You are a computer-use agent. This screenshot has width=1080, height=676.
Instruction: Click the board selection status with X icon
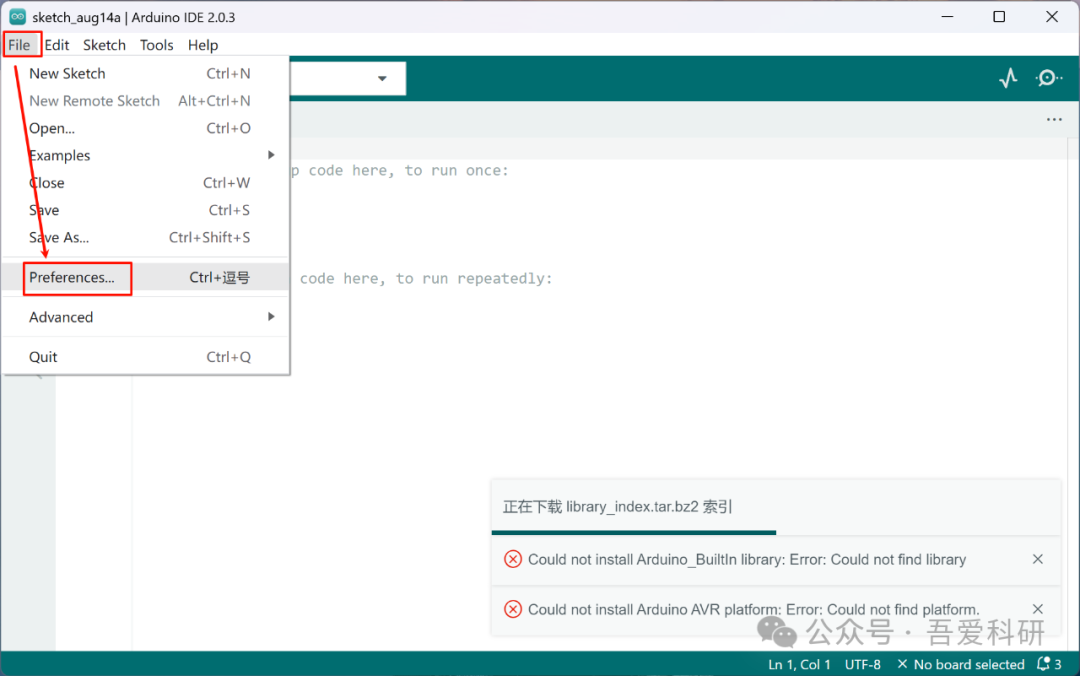pos(960,664)
